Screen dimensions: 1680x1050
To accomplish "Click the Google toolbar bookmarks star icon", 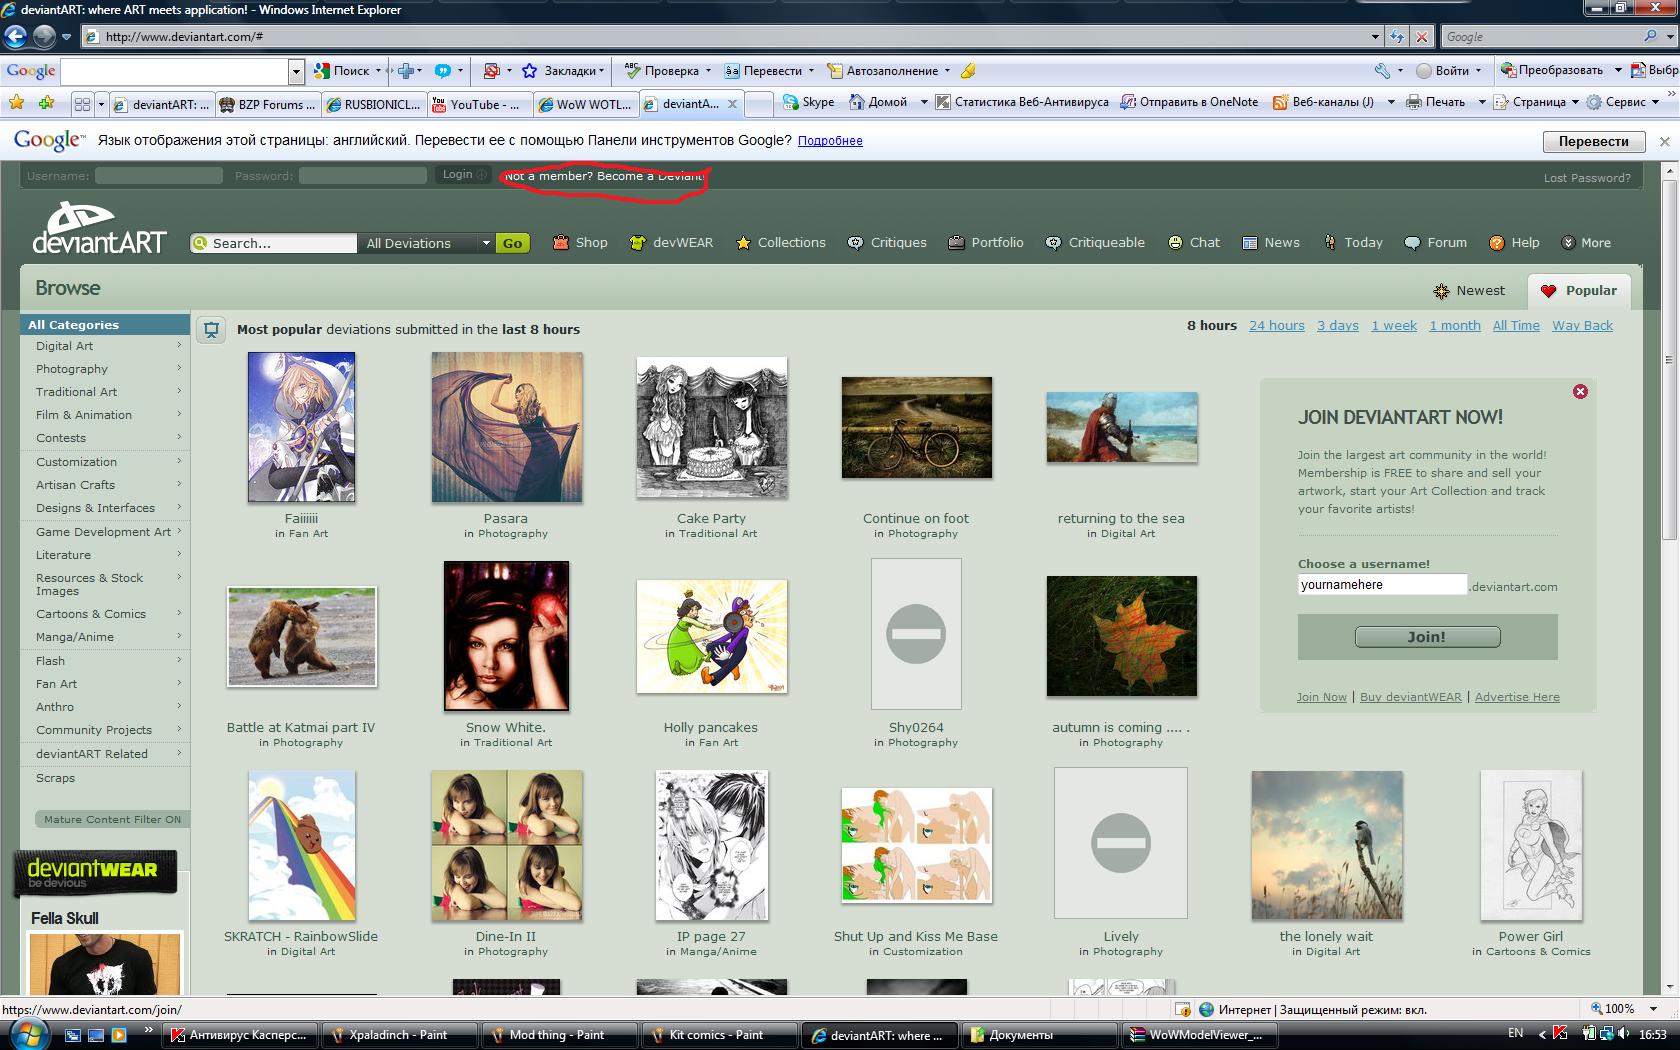I will (529, 71).
